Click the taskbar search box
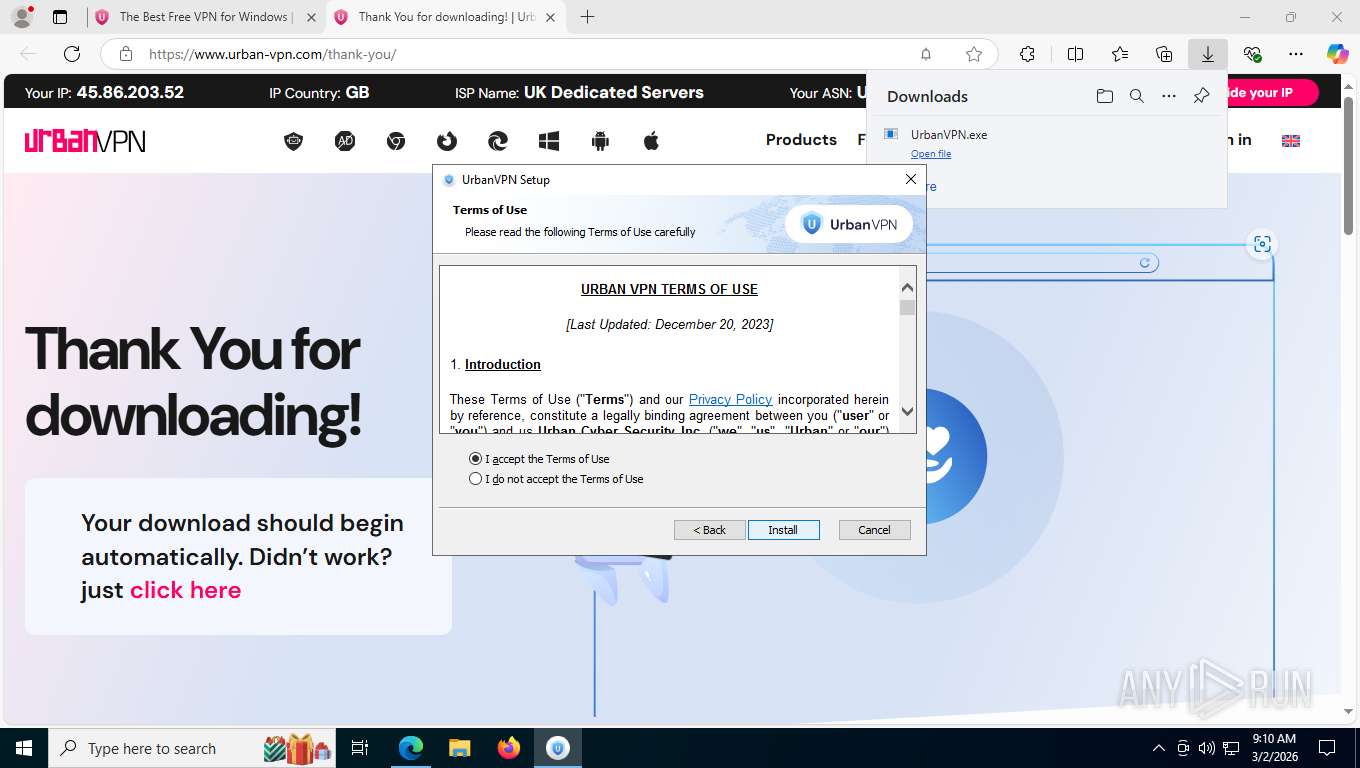 click(193, 748)
